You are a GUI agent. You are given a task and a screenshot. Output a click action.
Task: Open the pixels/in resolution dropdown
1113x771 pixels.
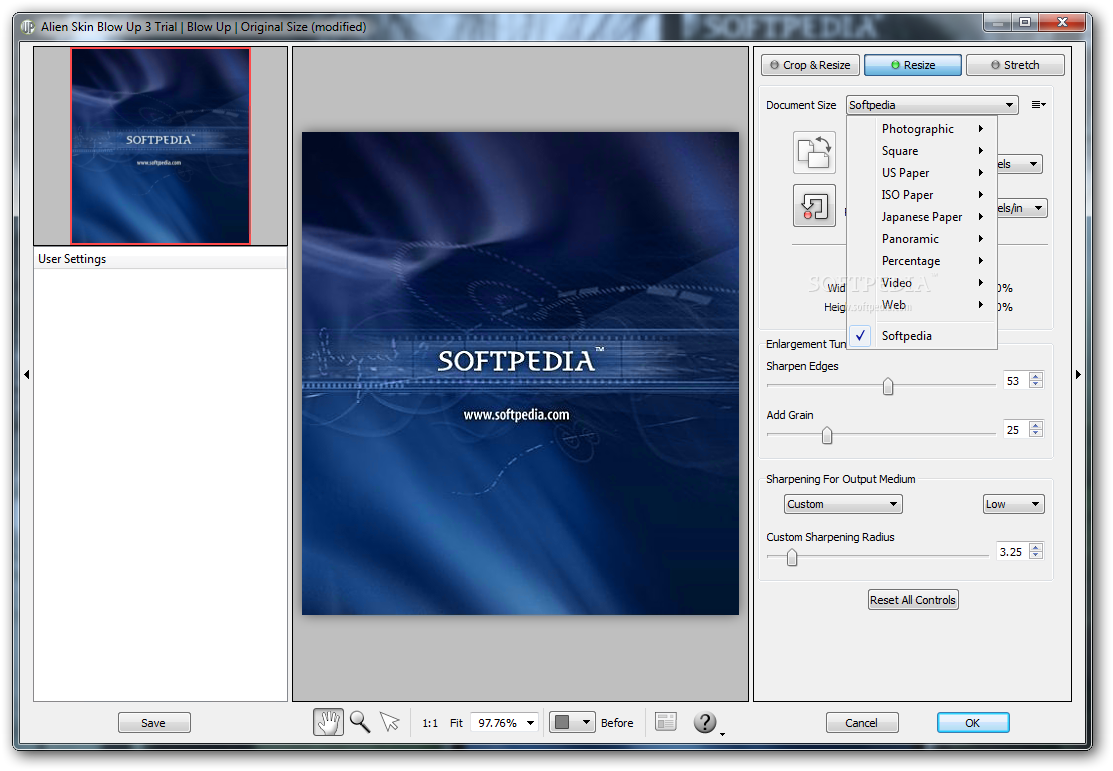(1022, 208)
